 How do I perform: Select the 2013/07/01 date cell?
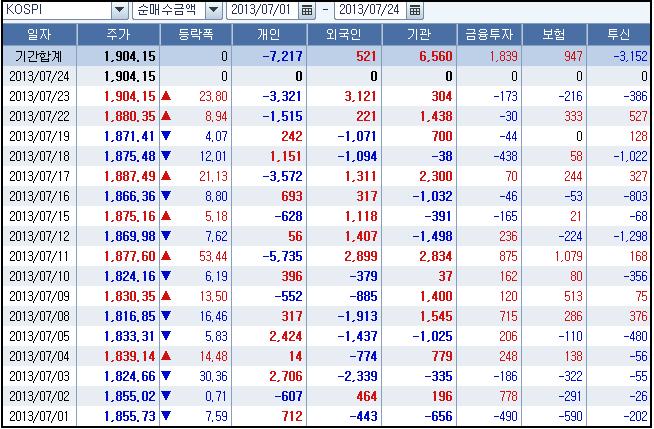(x=40, y=416)
